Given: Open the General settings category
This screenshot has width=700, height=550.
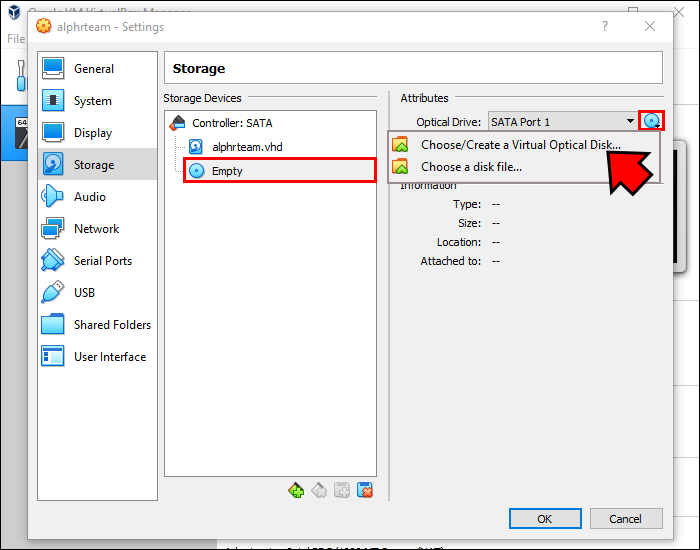Looking at the screenshot, I should tap(97, 69).
